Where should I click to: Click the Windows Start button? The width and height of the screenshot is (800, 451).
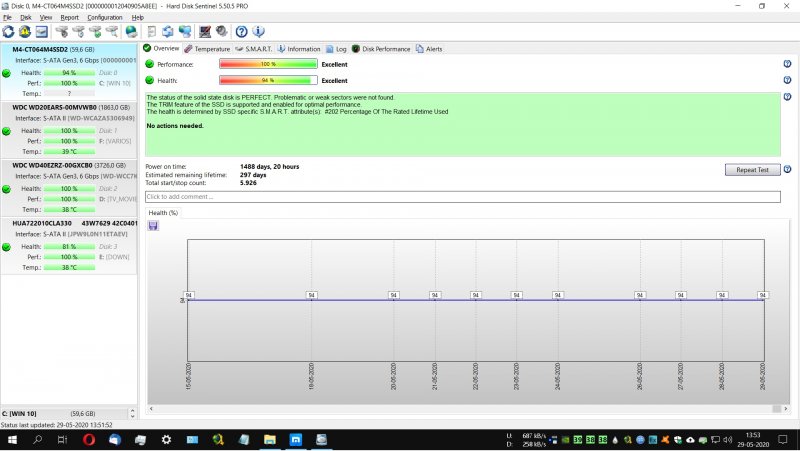pos(12,439)
